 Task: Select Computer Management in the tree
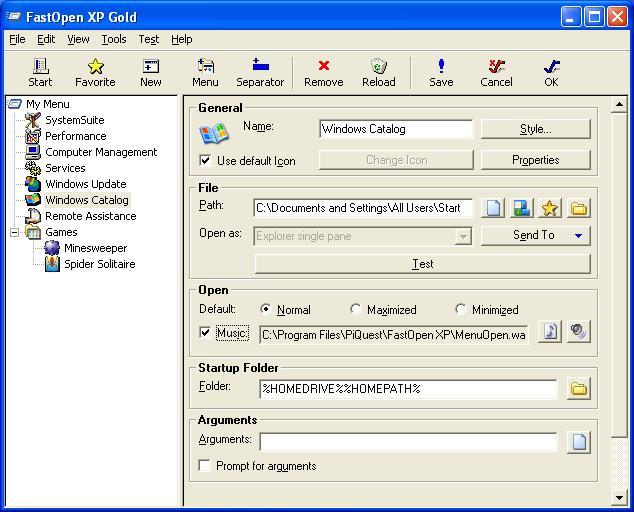[x=101, y=152]
